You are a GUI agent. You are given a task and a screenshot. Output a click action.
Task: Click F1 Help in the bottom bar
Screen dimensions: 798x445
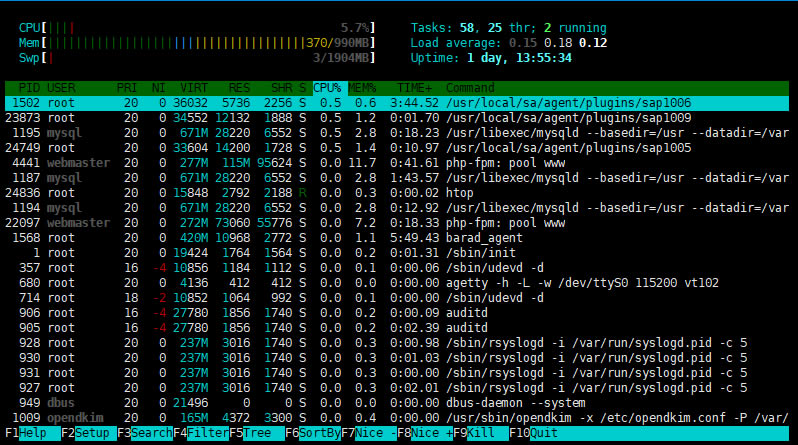pos(32,435)
